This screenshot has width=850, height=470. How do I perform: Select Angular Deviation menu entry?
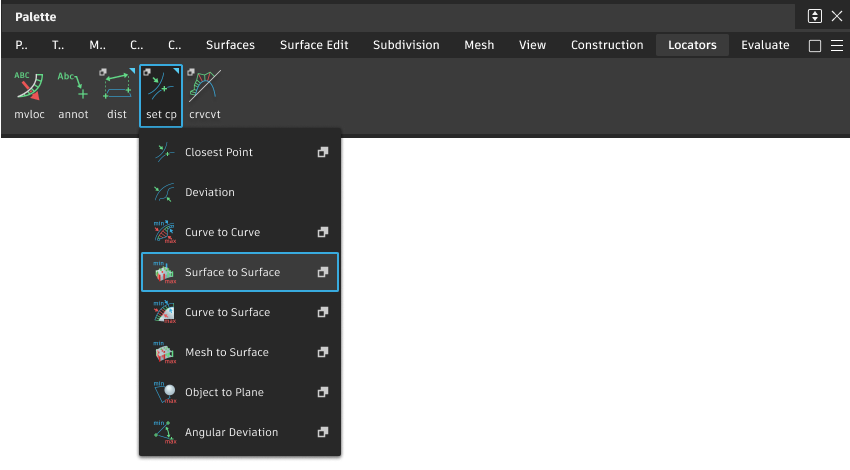click(231, 432)
